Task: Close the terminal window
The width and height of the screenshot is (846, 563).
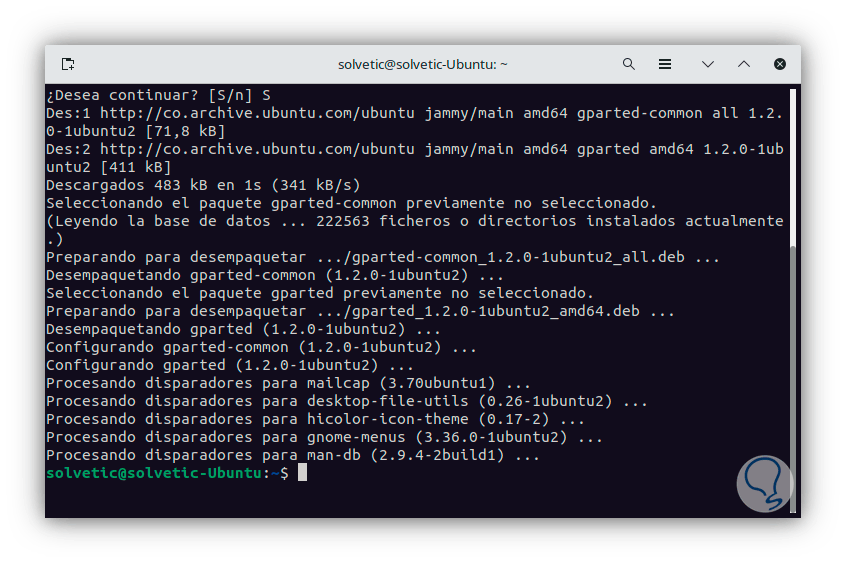Action: coord(780,64)
